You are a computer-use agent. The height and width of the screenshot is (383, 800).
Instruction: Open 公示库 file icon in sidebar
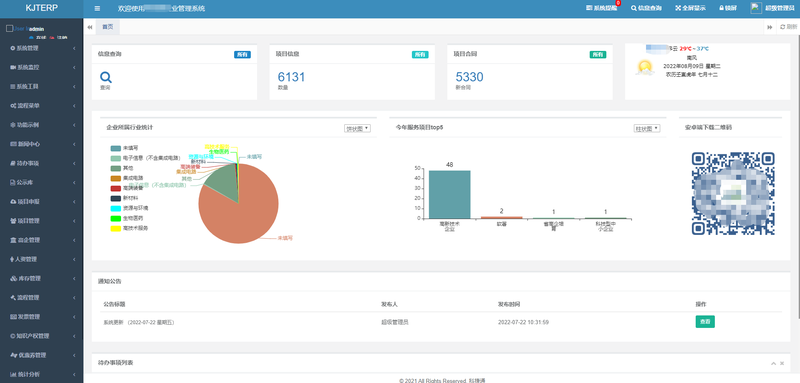[12, 183]
